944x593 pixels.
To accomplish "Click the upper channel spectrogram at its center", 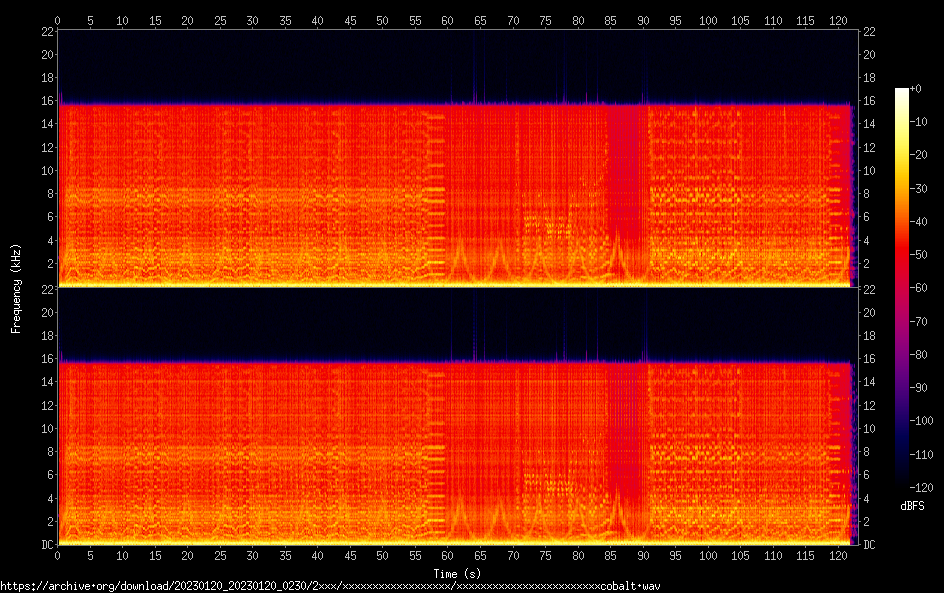I will [x=456, y=158].
